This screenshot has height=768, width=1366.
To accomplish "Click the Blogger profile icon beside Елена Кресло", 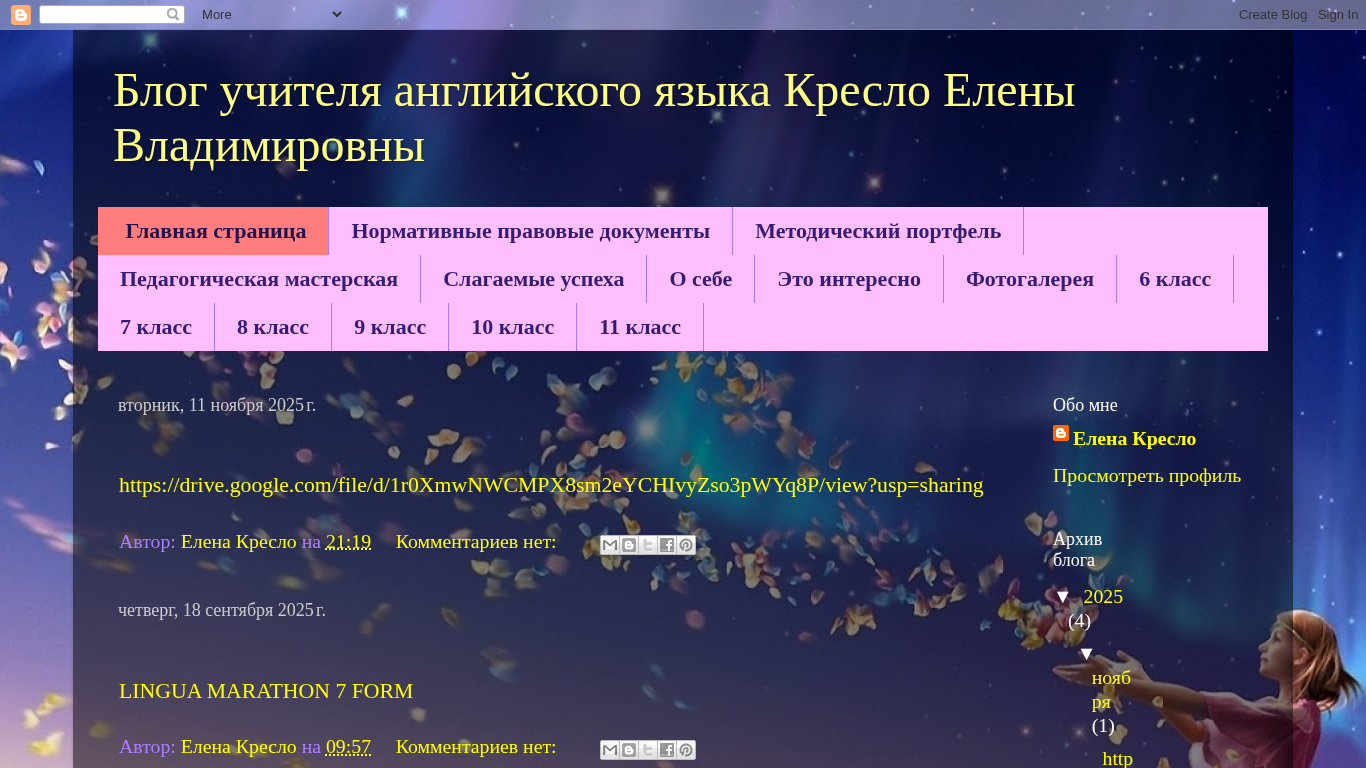I will tap(1061, 433).
